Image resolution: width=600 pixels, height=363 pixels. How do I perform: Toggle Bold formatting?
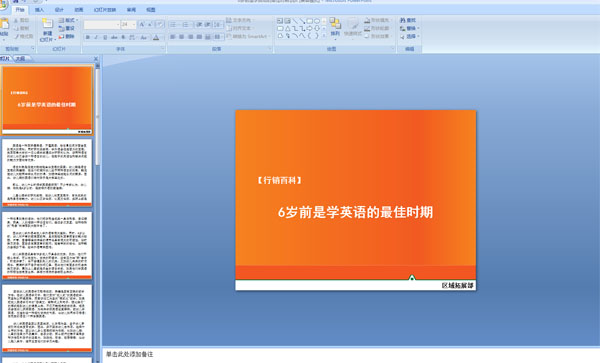coord(88,37)
